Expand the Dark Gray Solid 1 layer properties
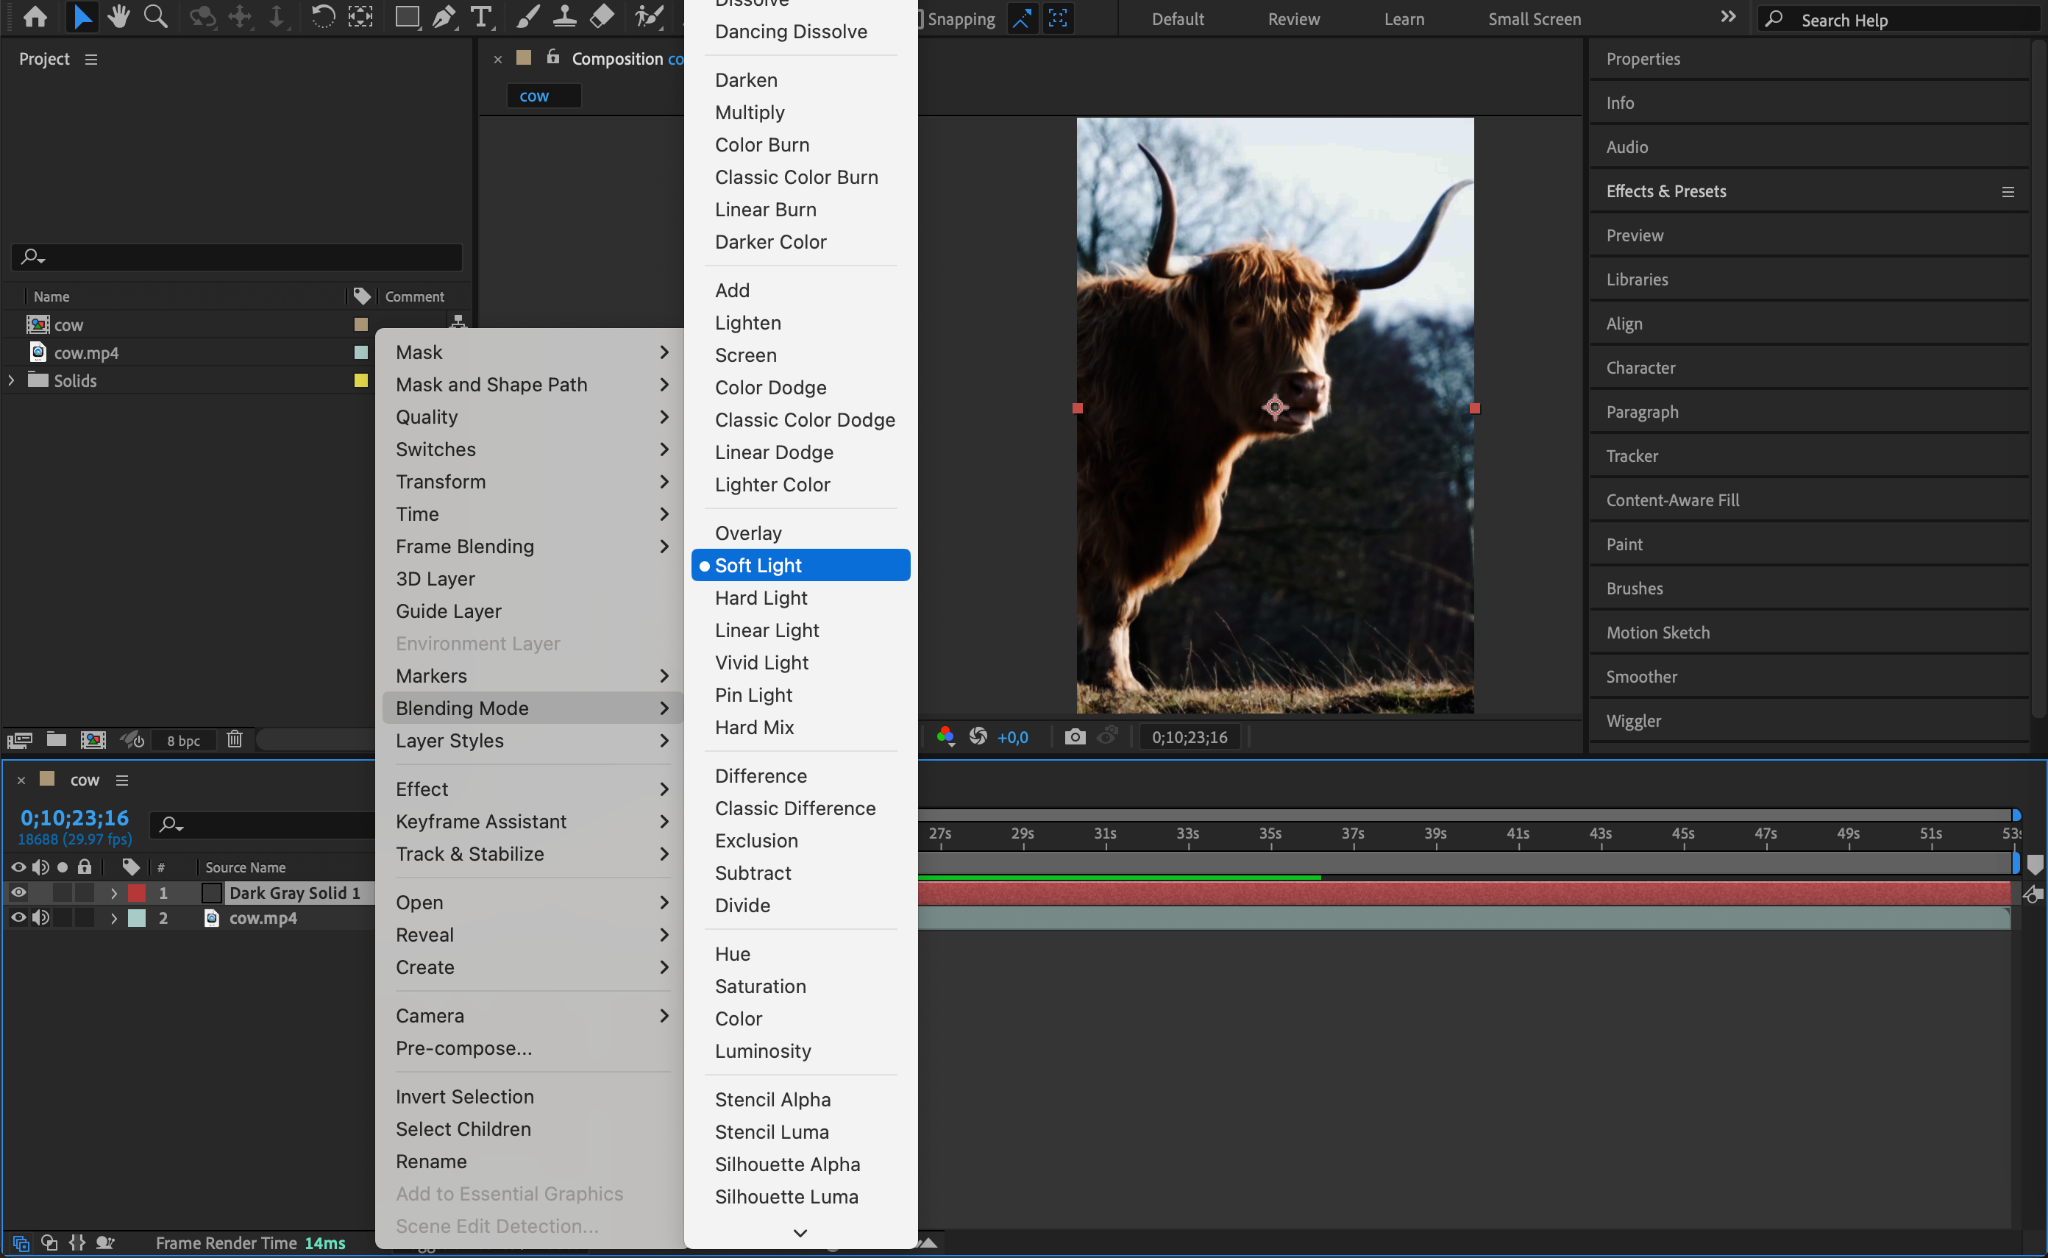This screenshot has height=1258, width=2048. click(x=114, y=893)
